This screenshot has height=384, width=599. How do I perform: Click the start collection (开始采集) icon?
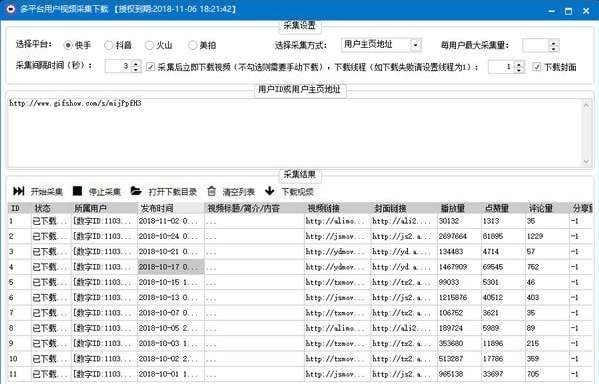19,191
